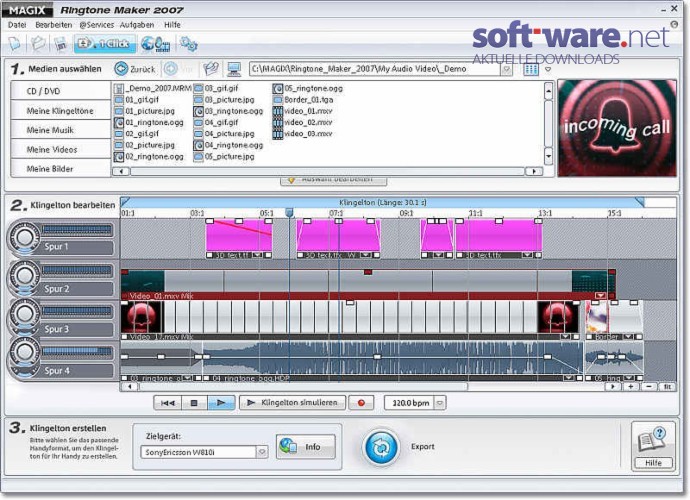Click the Info button beside Zielgerät

306,447
